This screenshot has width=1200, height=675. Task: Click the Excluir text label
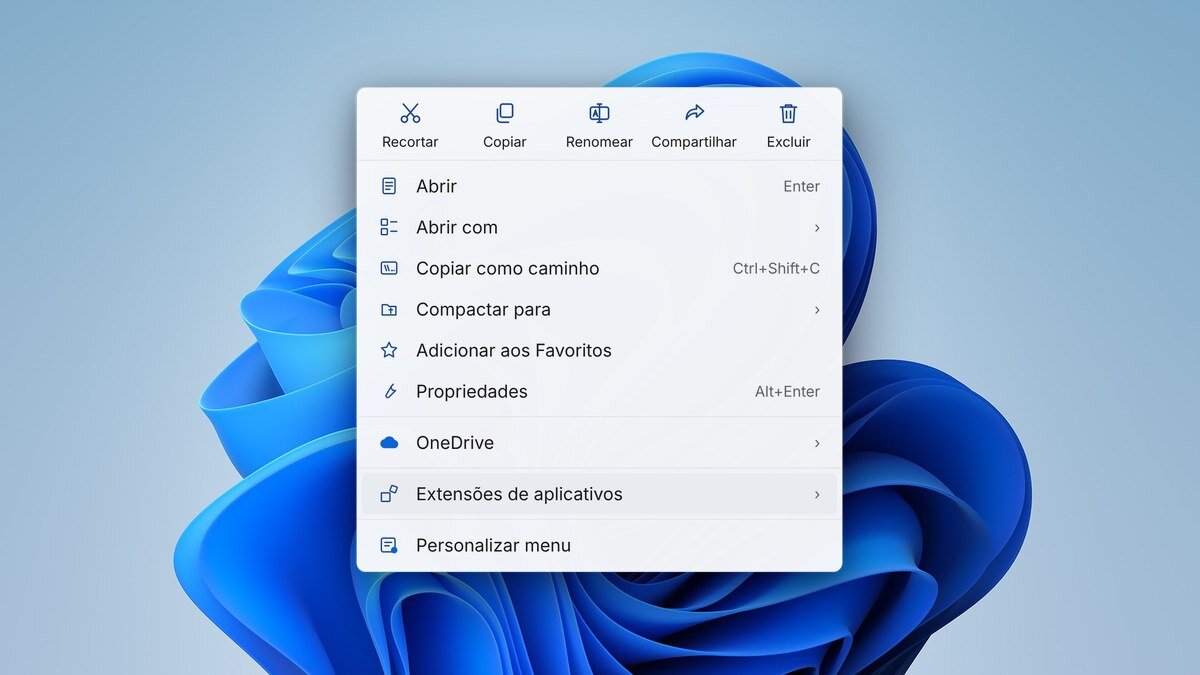(x=789, y=142)
